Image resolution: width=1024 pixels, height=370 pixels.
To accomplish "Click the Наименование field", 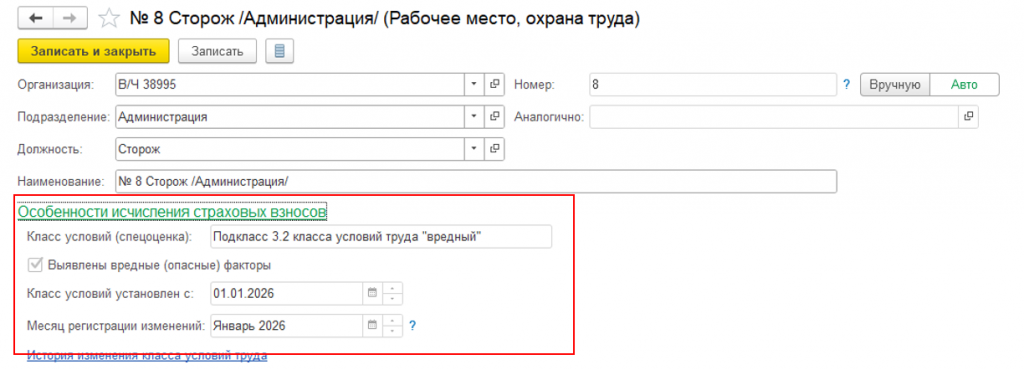I will (x=475, y=181).
